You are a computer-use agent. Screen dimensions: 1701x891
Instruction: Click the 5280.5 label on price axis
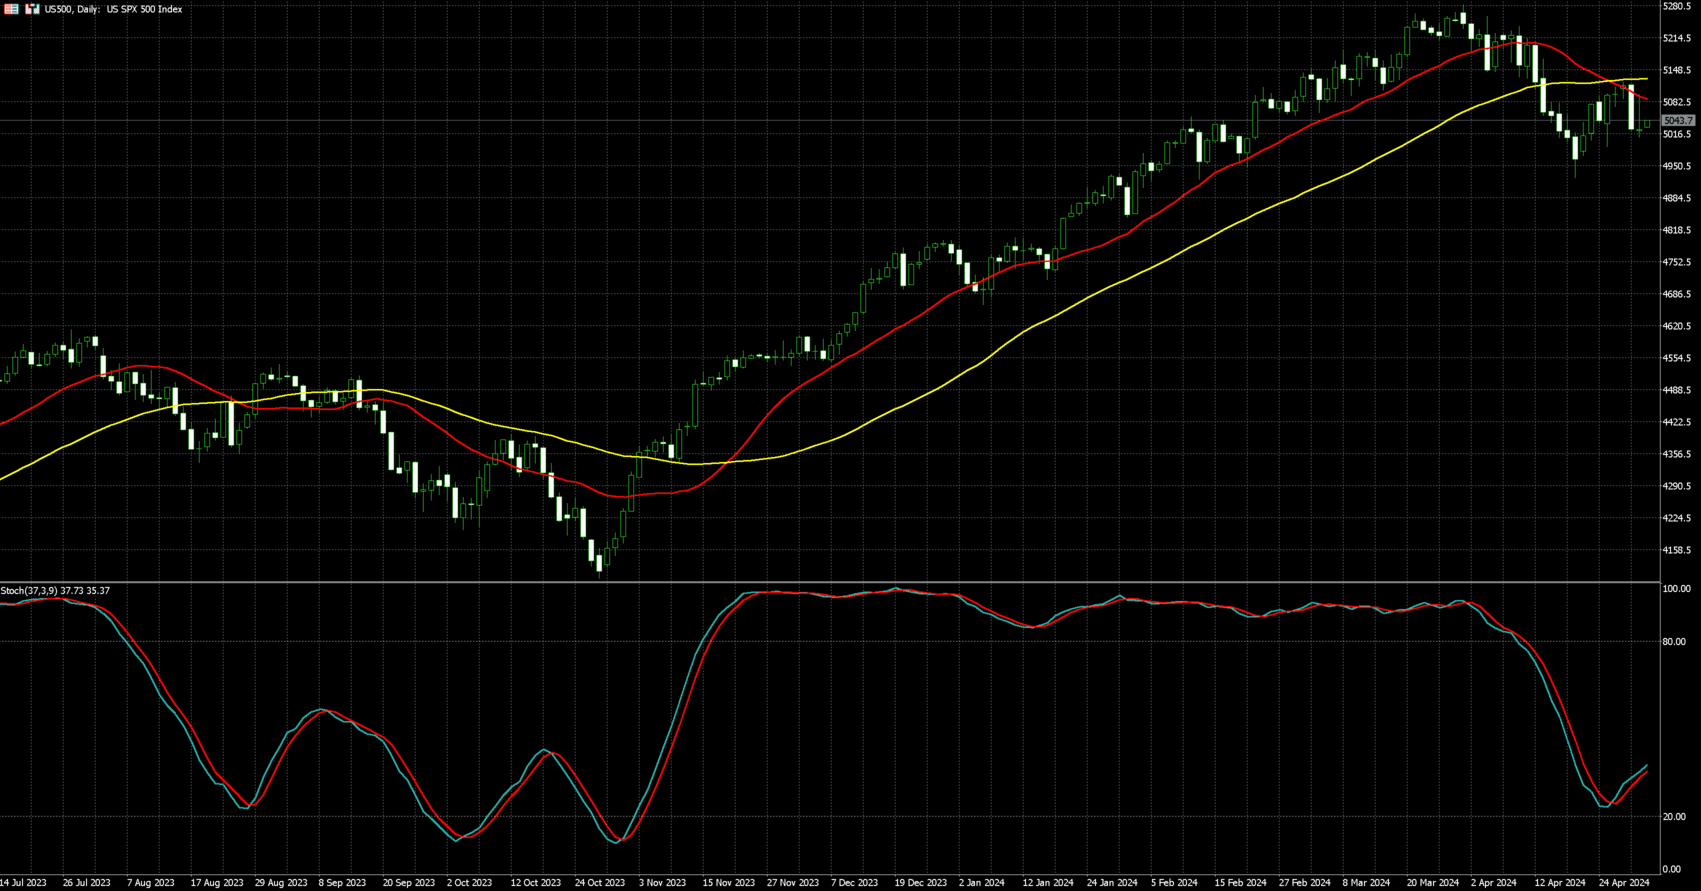[1676, 6]
